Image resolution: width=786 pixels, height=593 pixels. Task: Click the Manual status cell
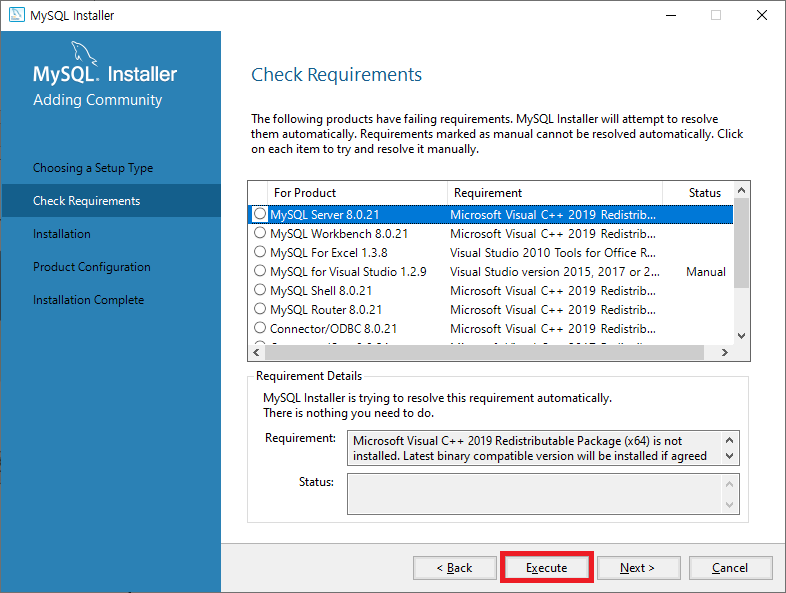[706, 272]
